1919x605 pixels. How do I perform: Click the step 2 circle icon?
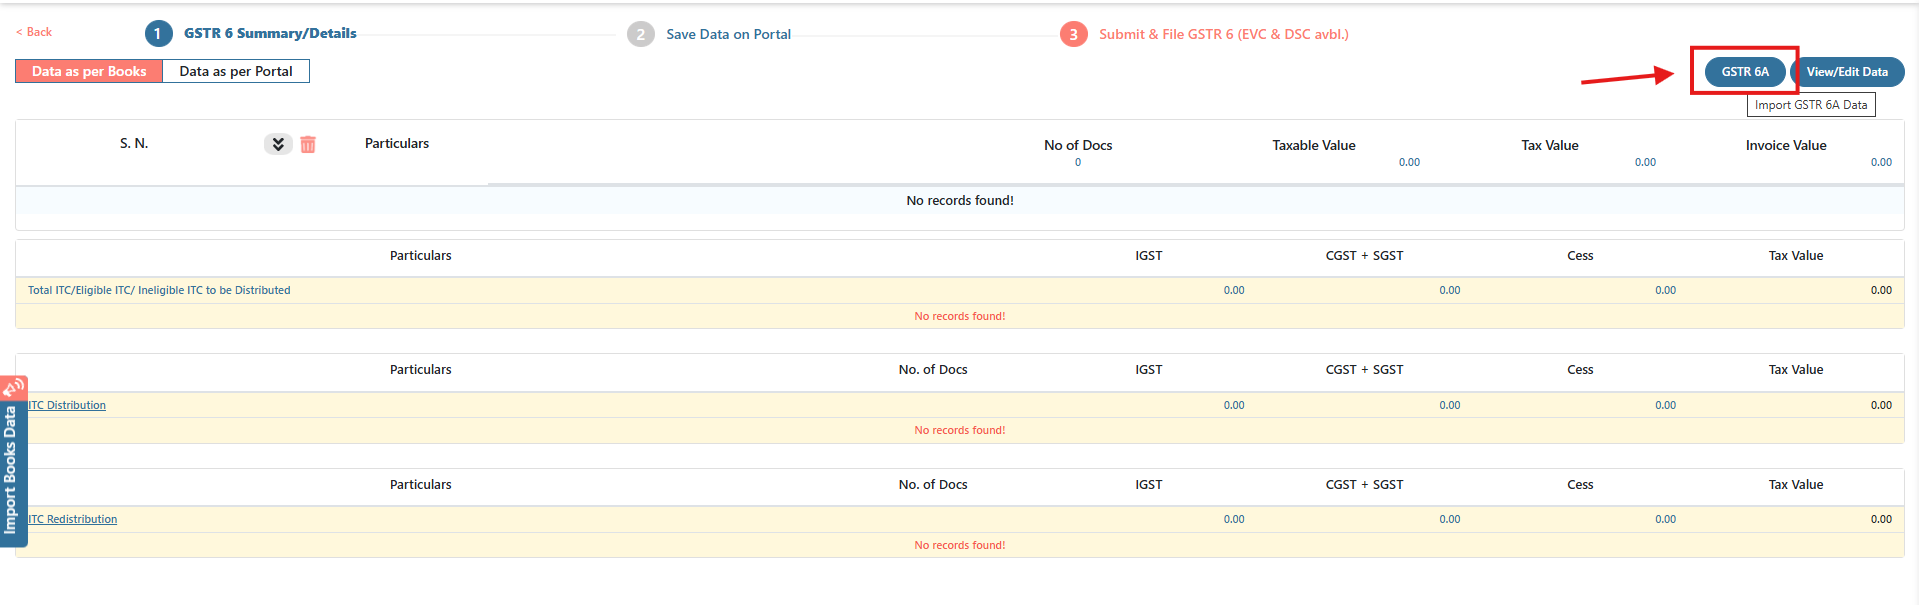tap(640, 34)
